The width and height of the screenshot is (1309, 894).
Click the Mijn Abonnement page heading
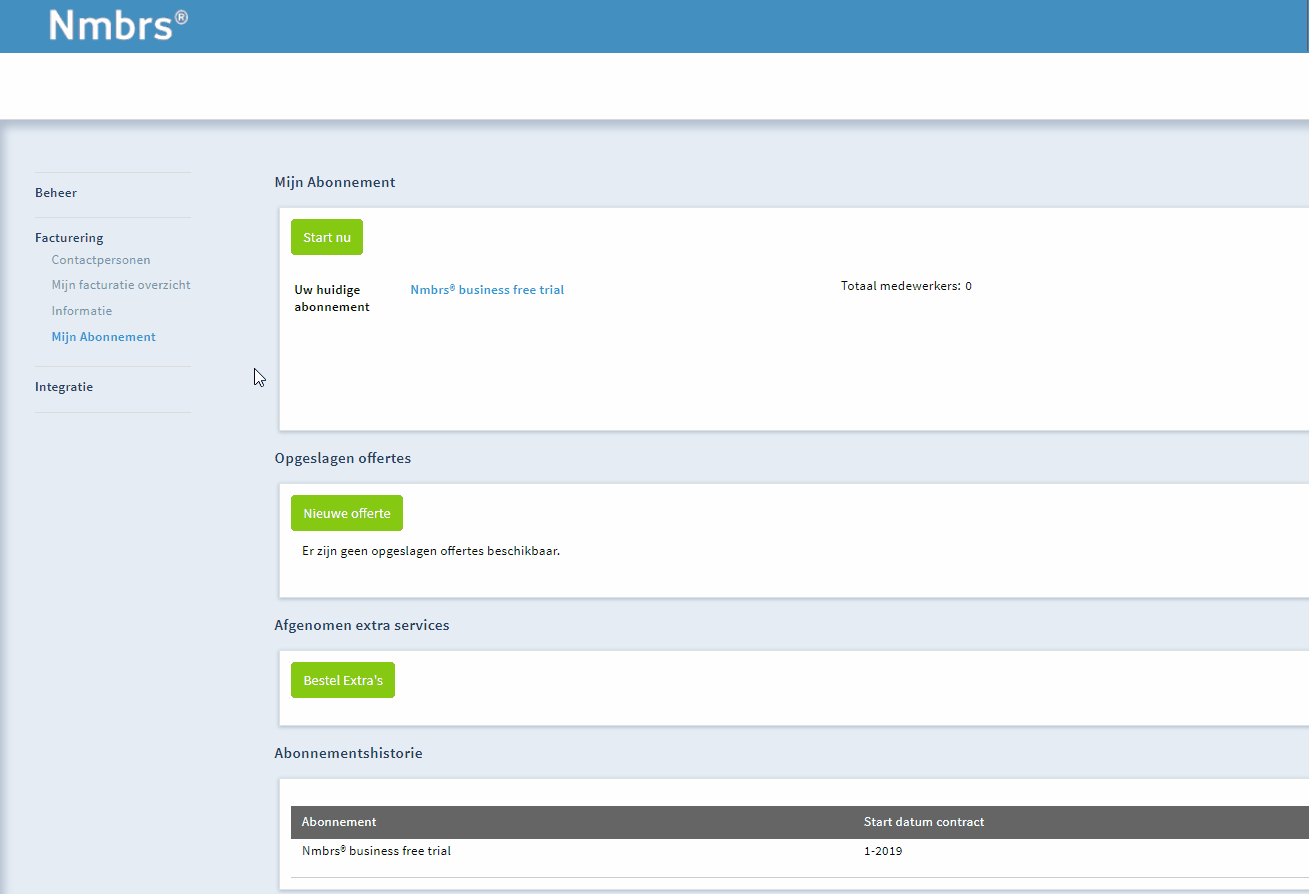(335, 182)
